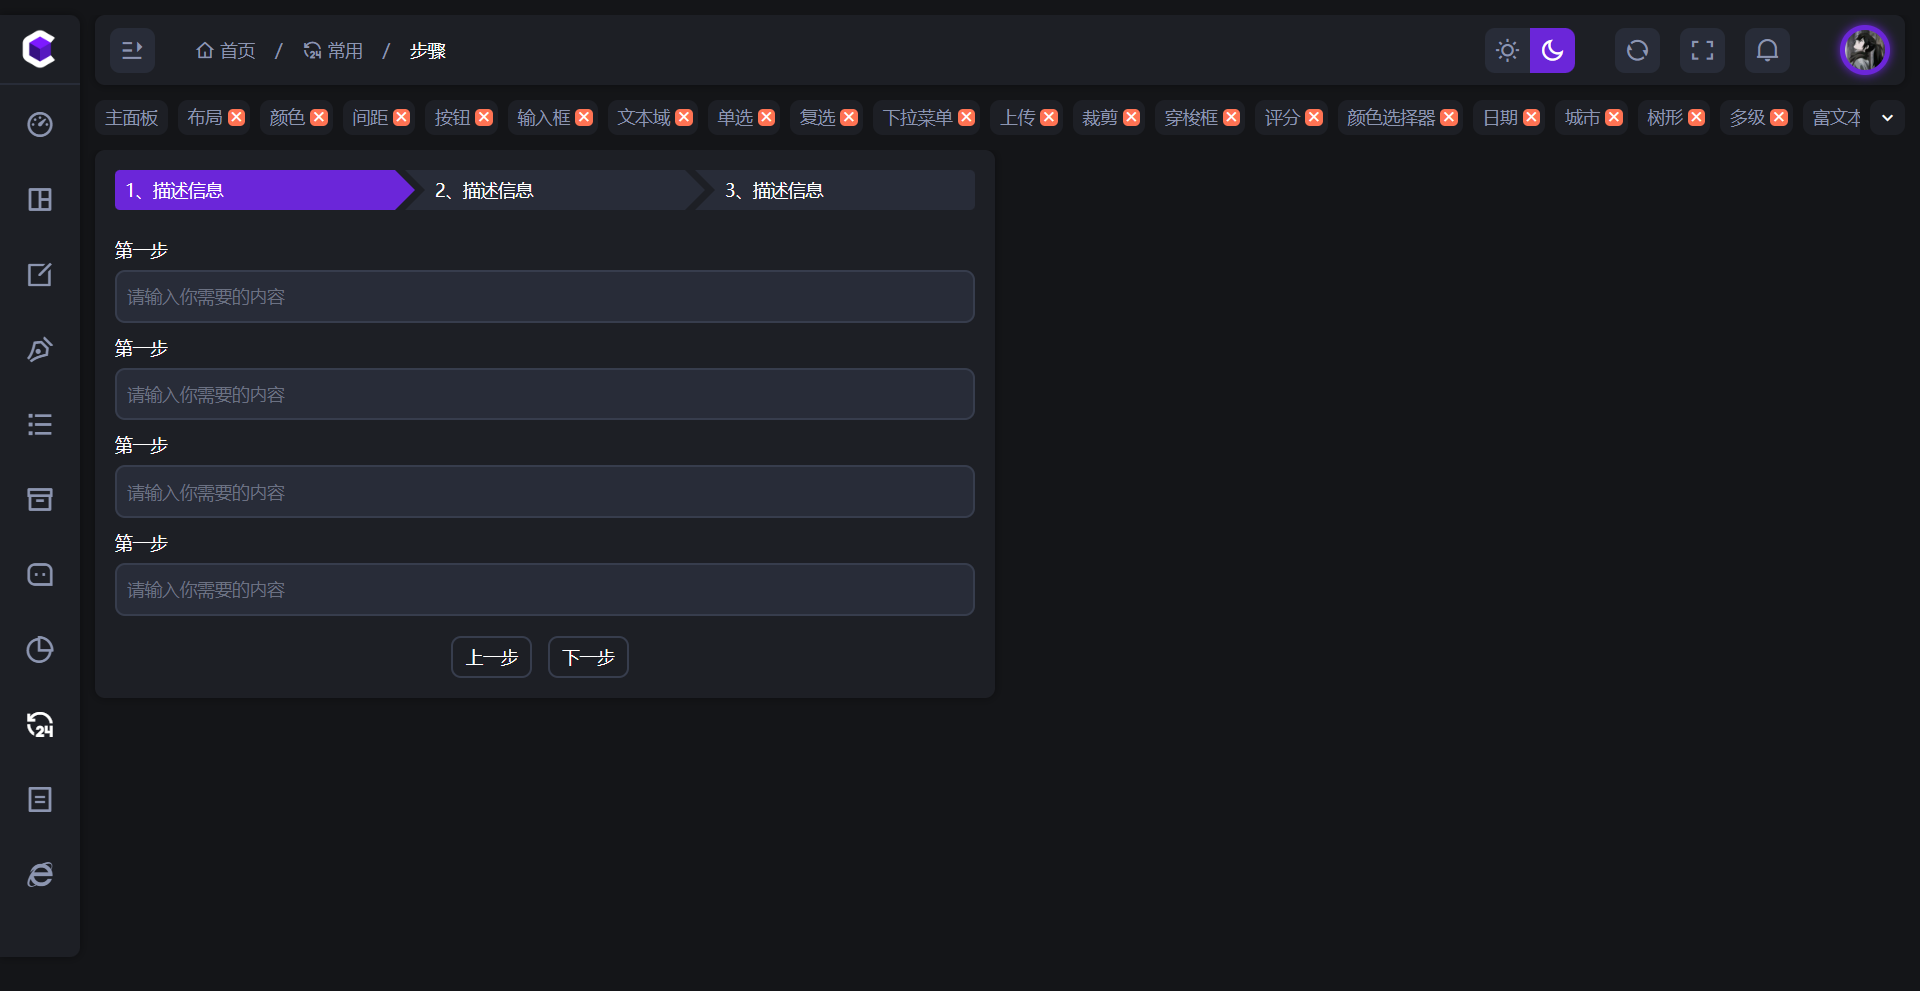
Task: Close the 树形 tab
Action: 1697,117
